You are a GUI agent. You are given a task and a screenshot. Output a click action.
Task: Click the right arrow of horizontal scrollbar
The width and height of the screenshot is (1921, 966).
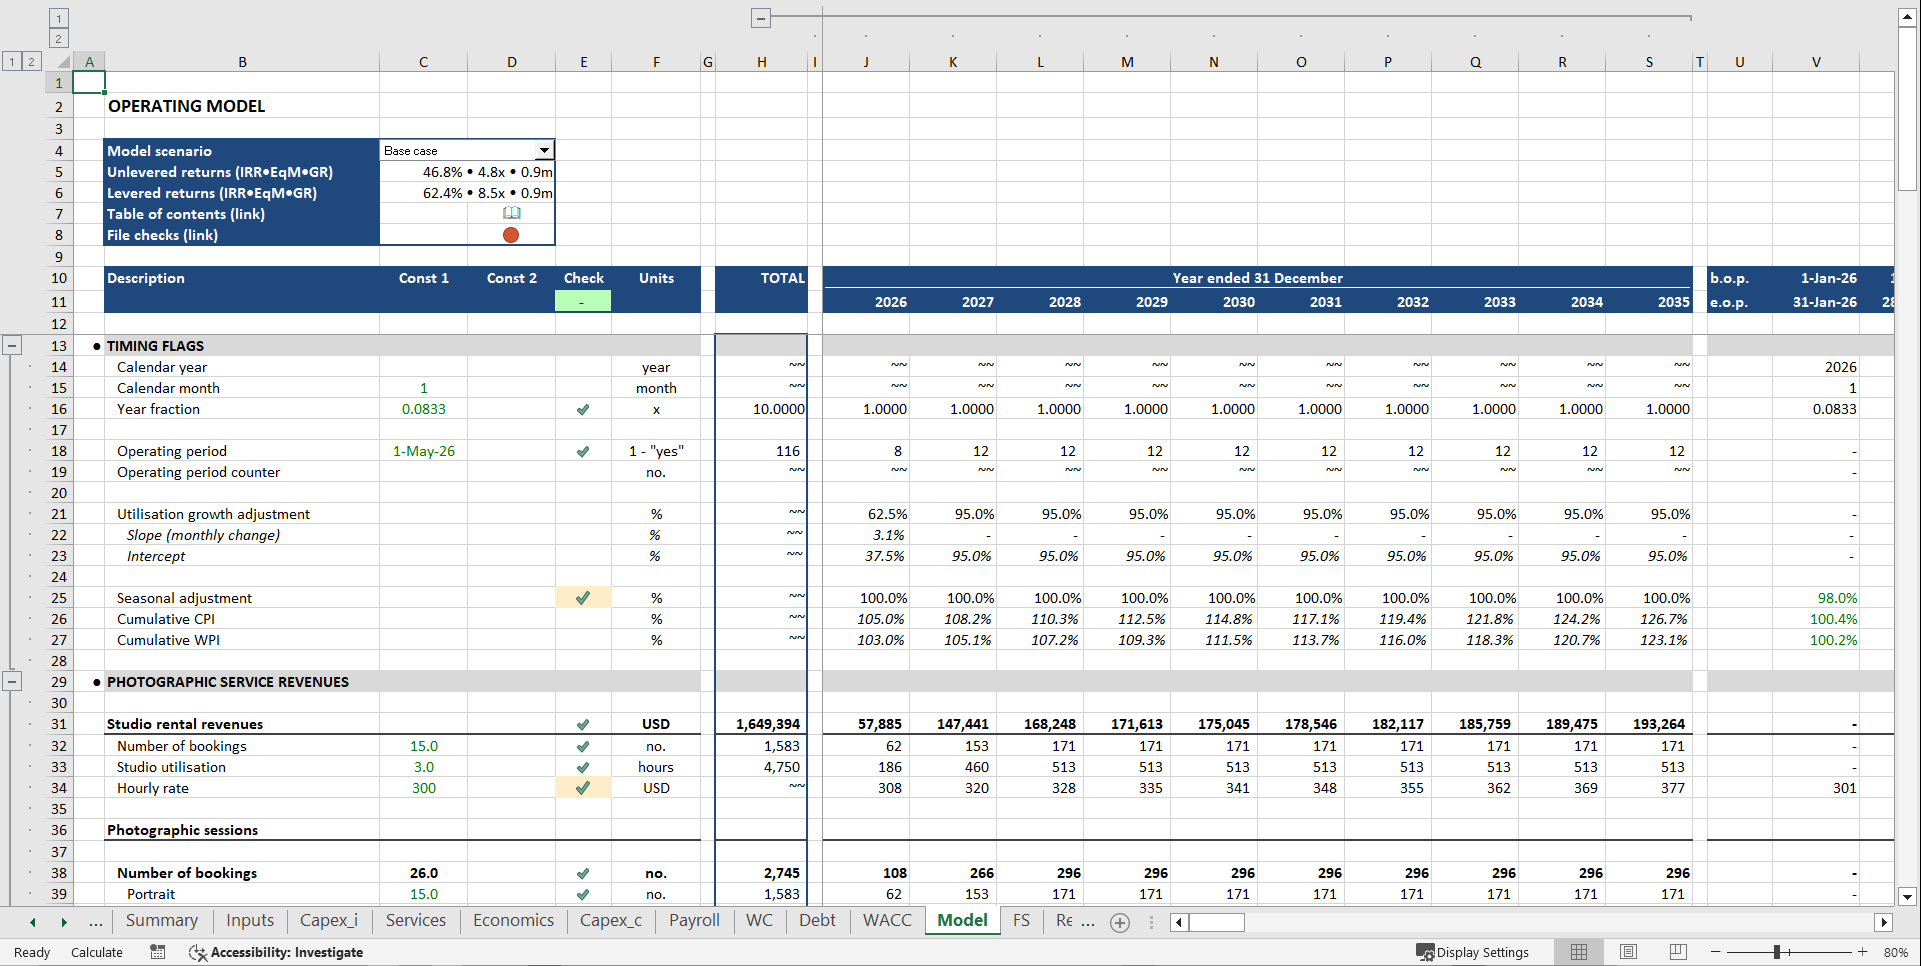pos(1884,922)
